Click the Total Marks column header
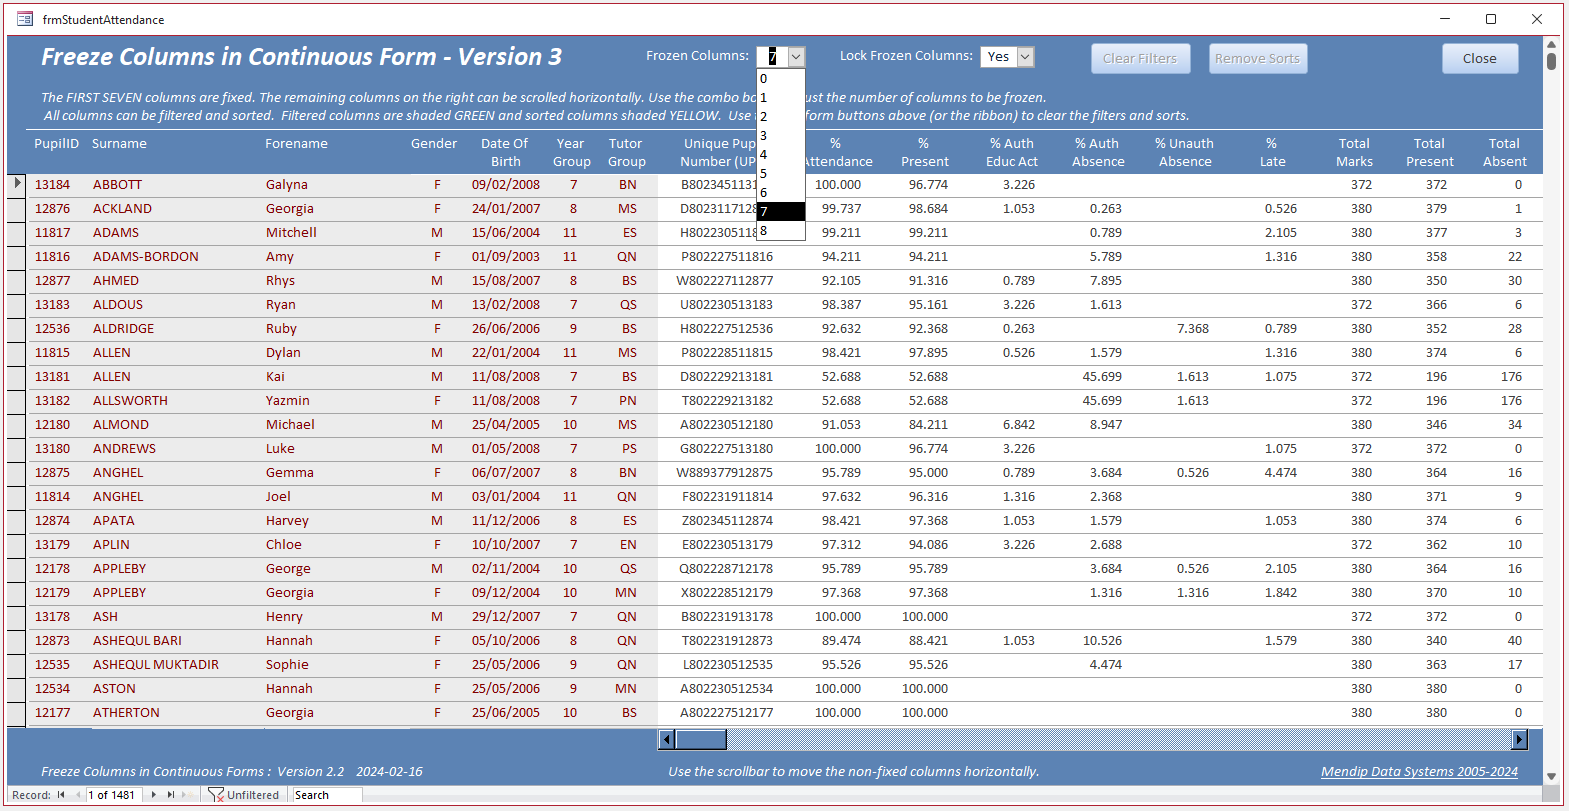Image resolution: width=1569 pixels, height=811 pixels. 1354,152
